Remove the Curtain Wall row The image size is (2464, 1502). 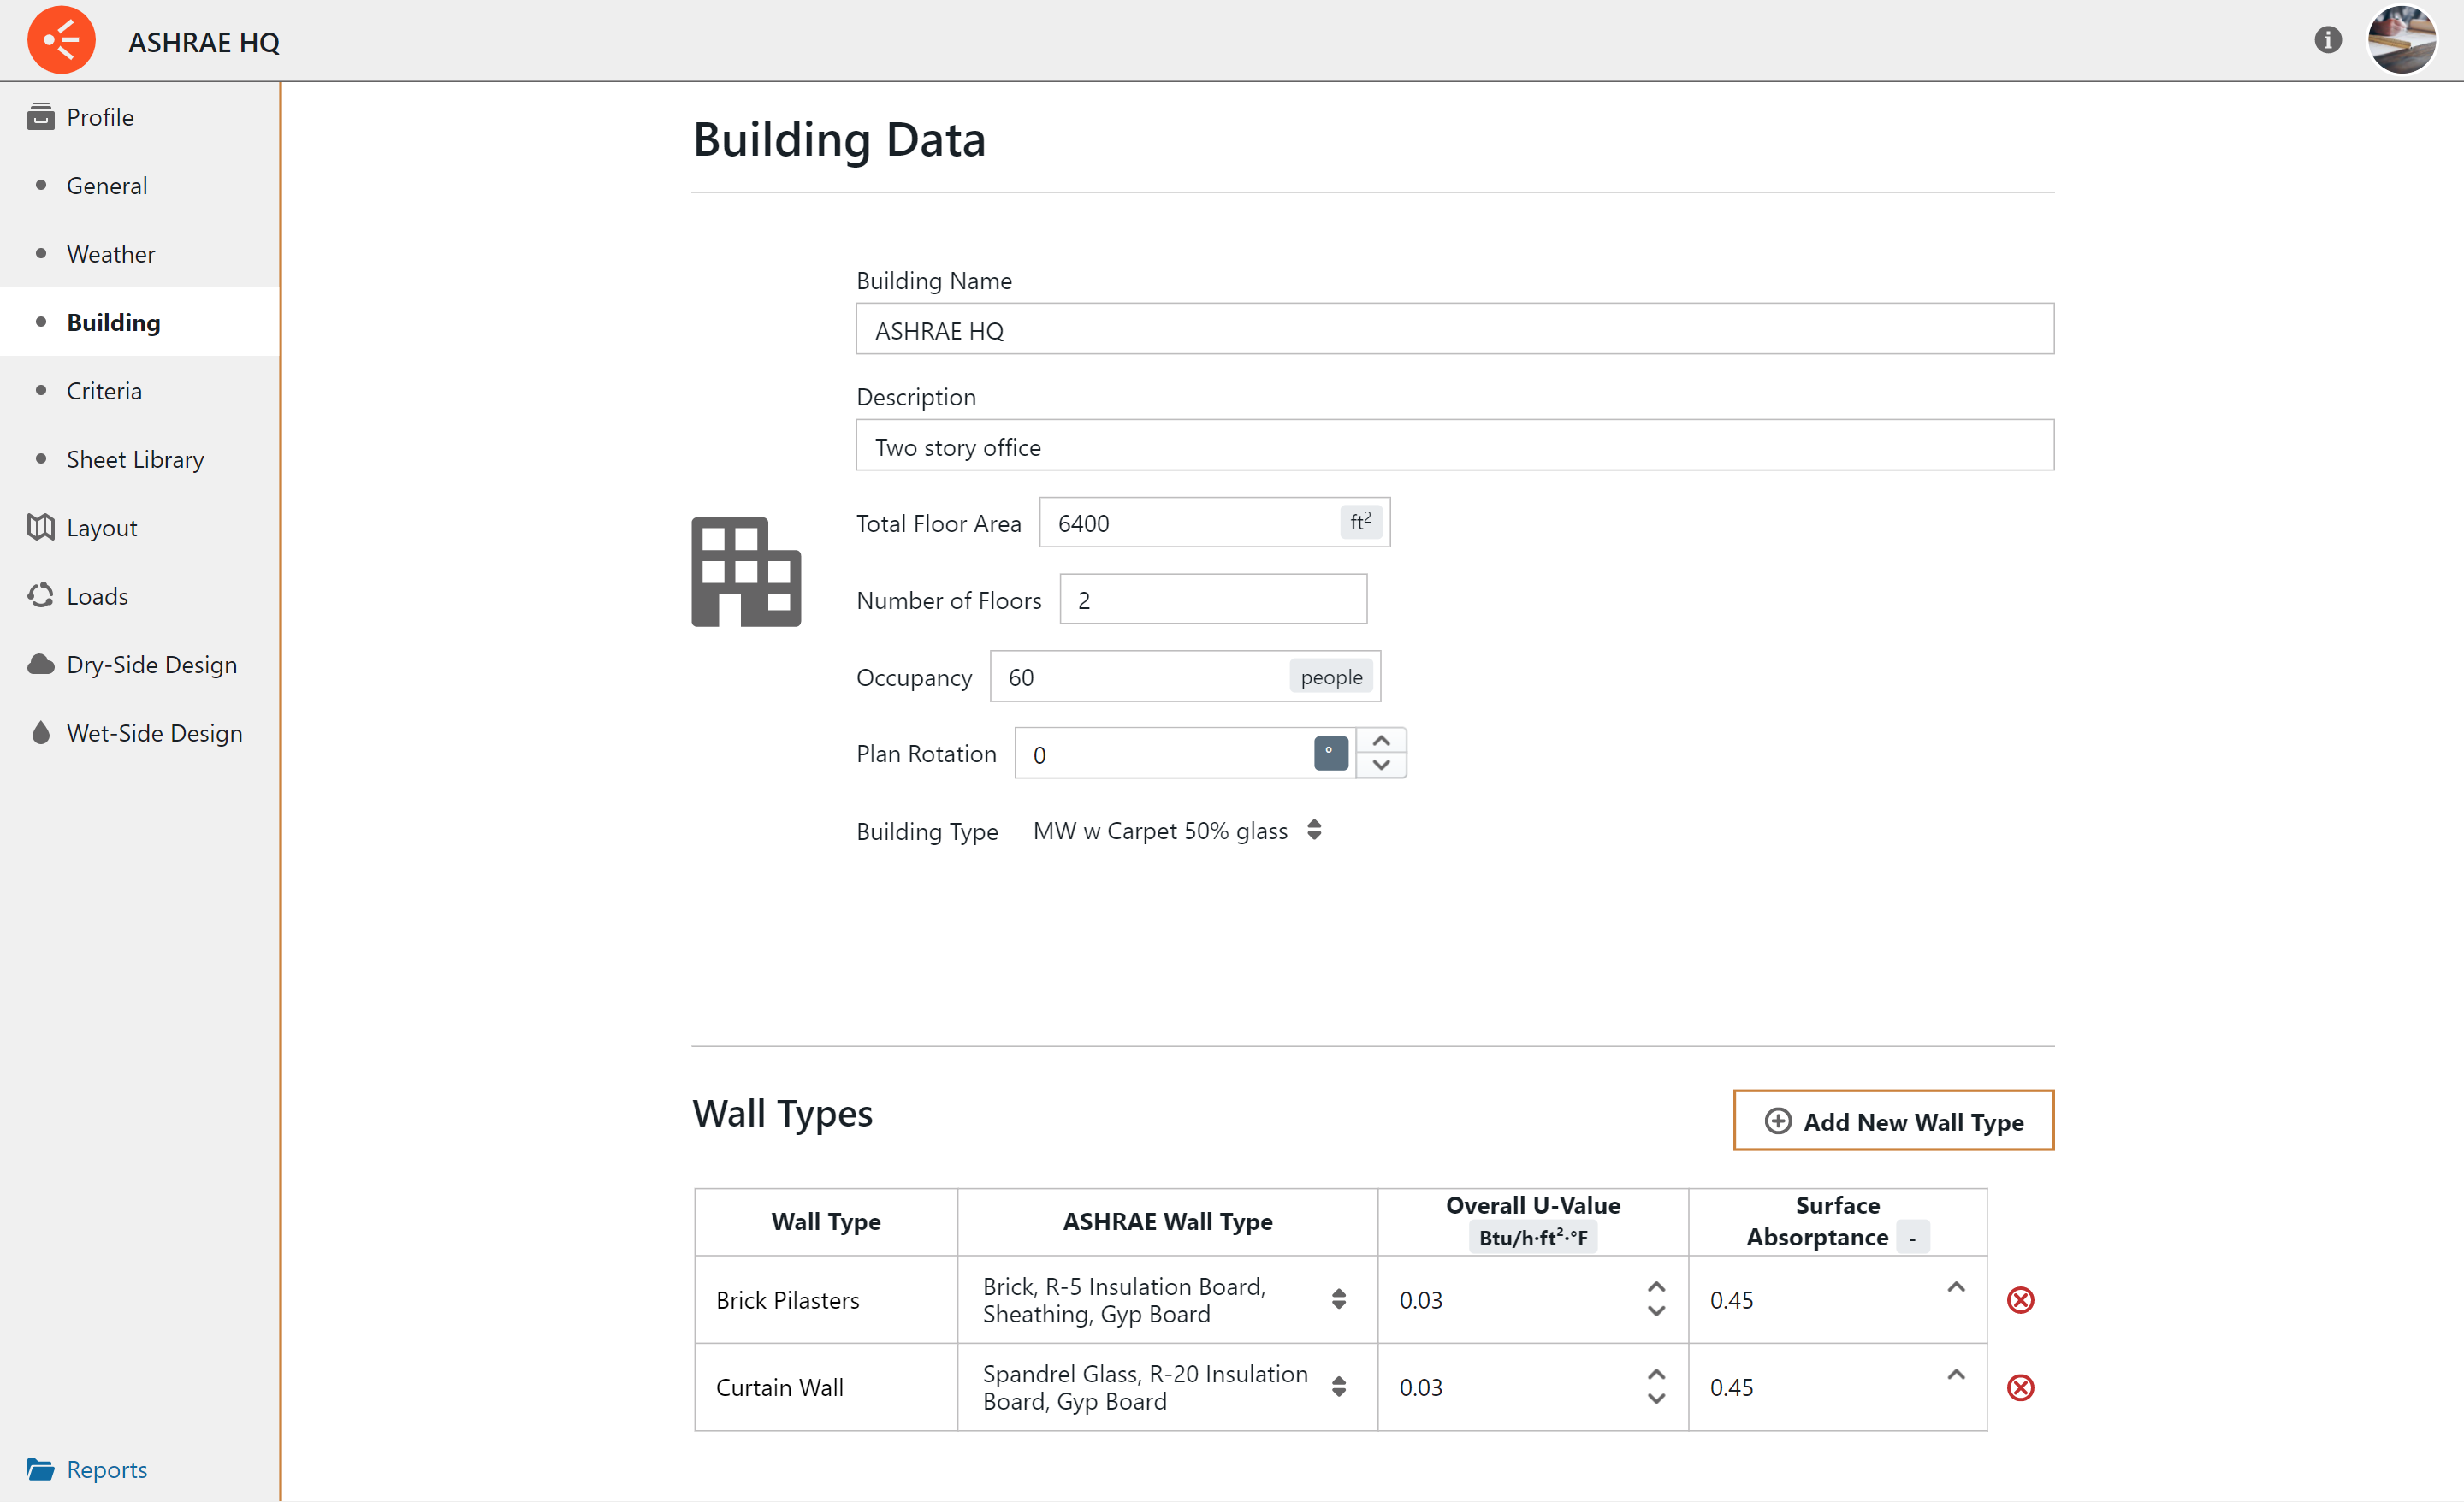pos(2020,1387)
